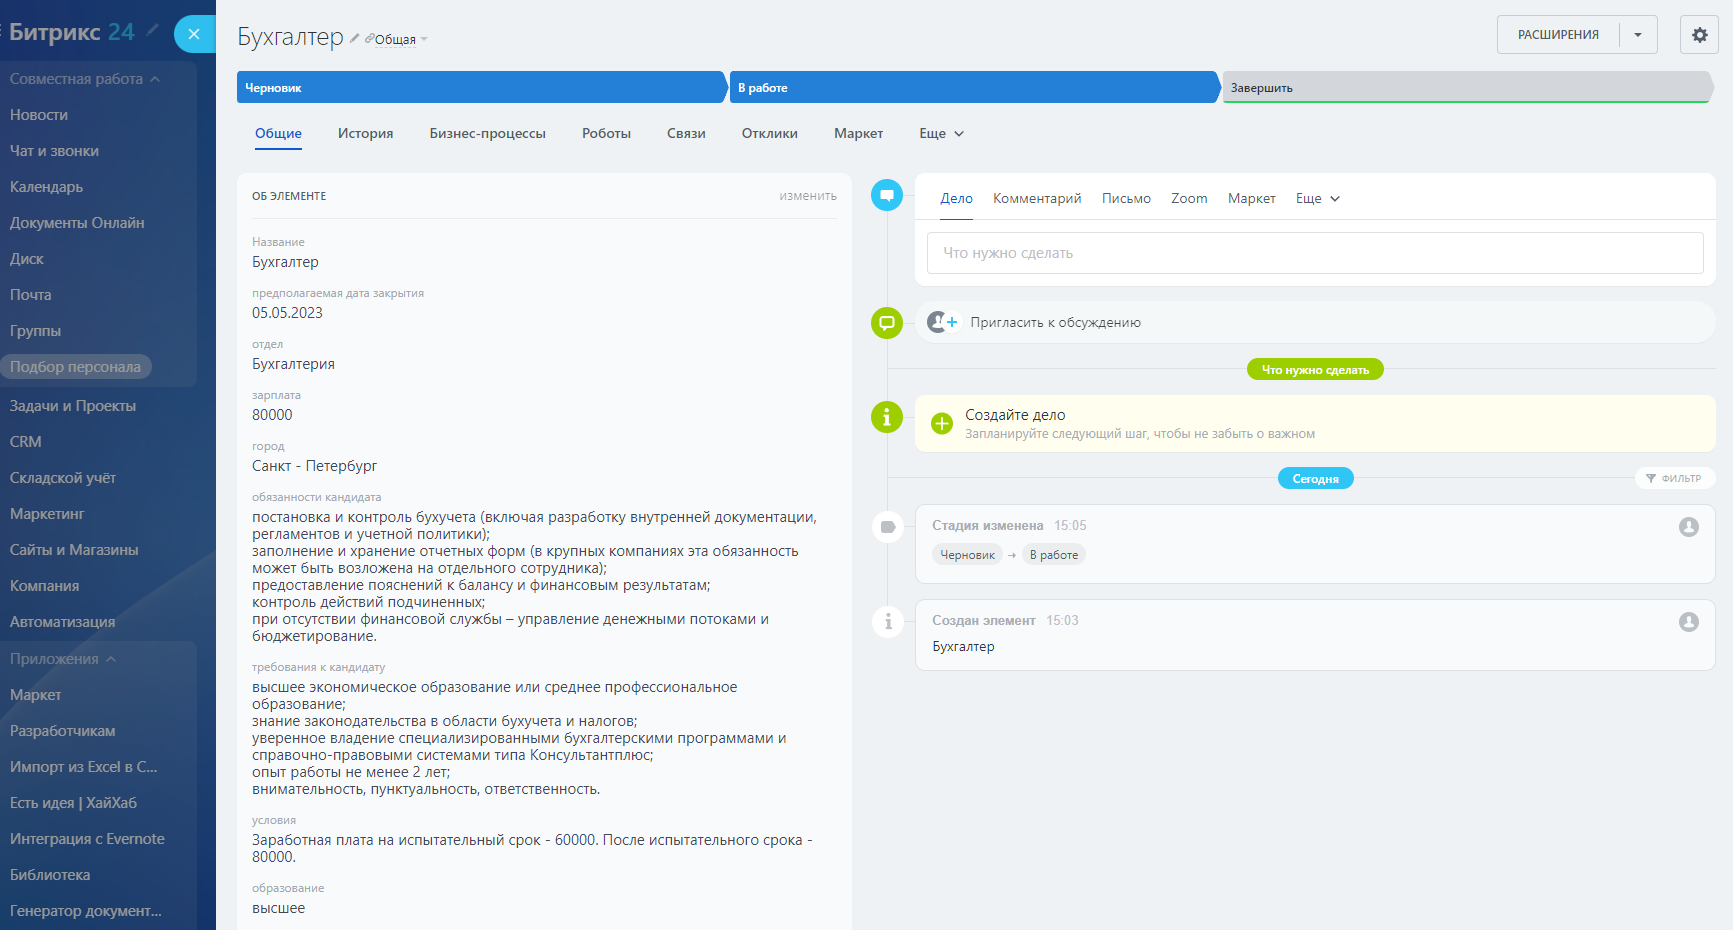Click the Битрикс 24 logo

coord(71,32)
